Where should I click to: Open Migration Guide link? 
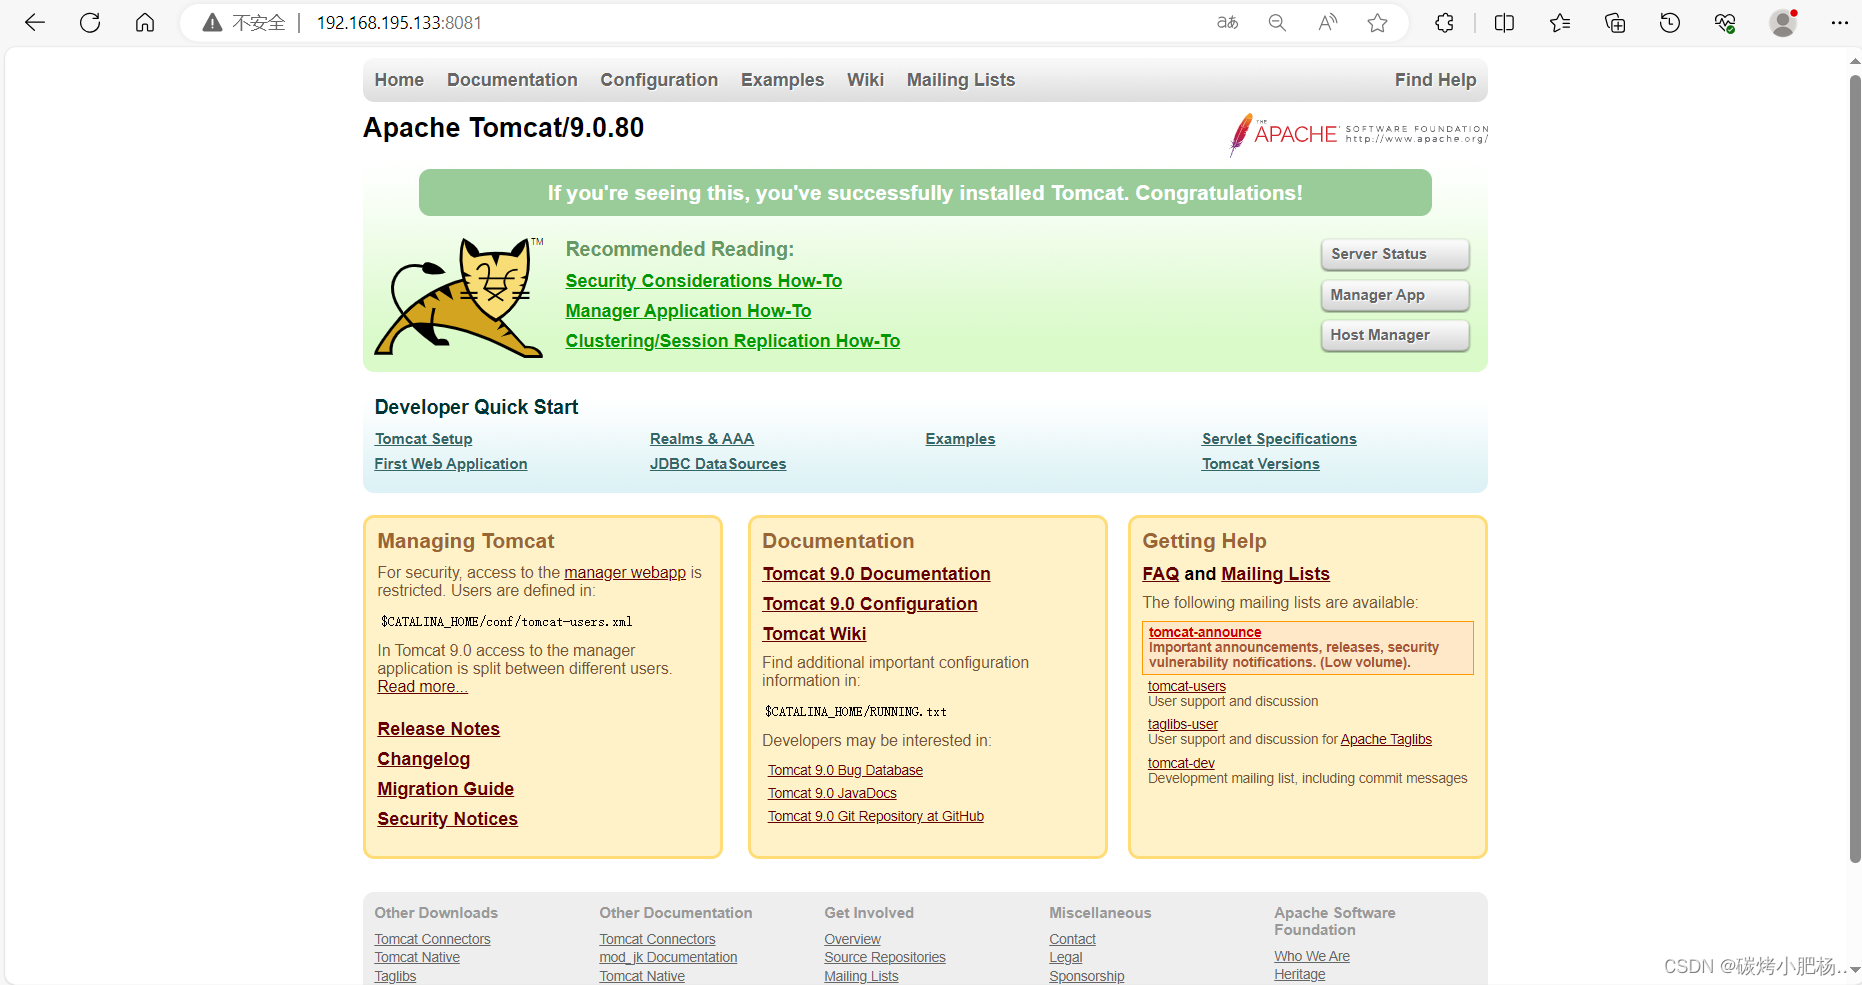click(x=445, y=789)
